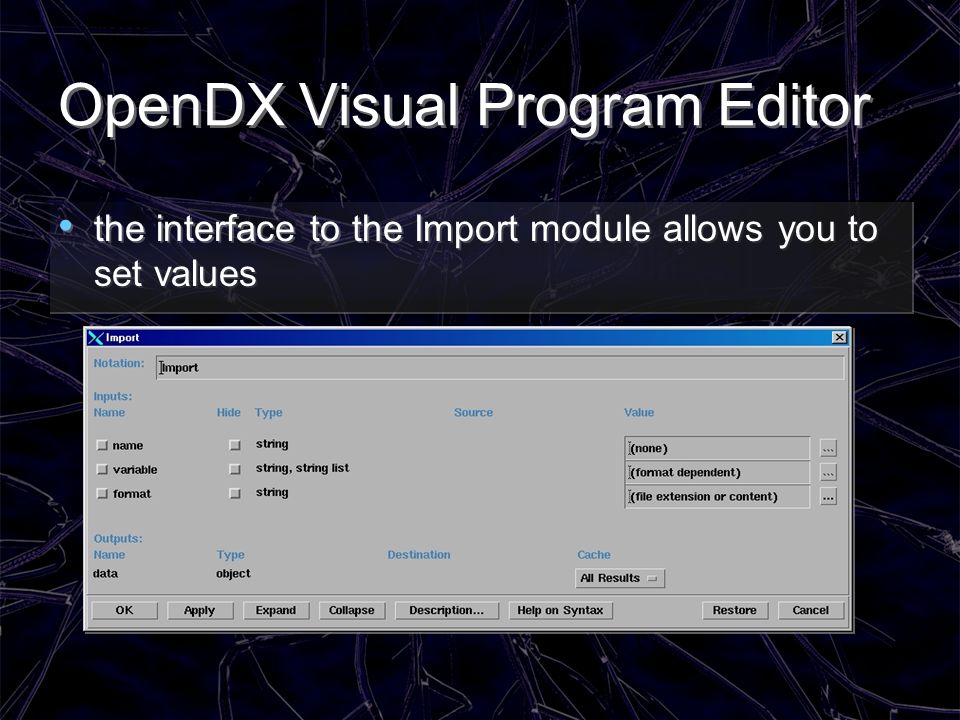Click the (none) value field
960x720 pixels.
pos(717,448)
